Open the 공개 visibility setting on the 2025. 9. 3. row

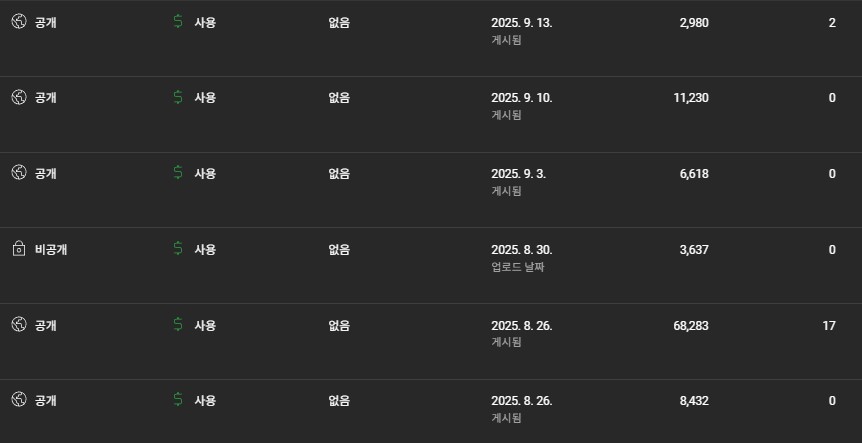tap(46, 173)
